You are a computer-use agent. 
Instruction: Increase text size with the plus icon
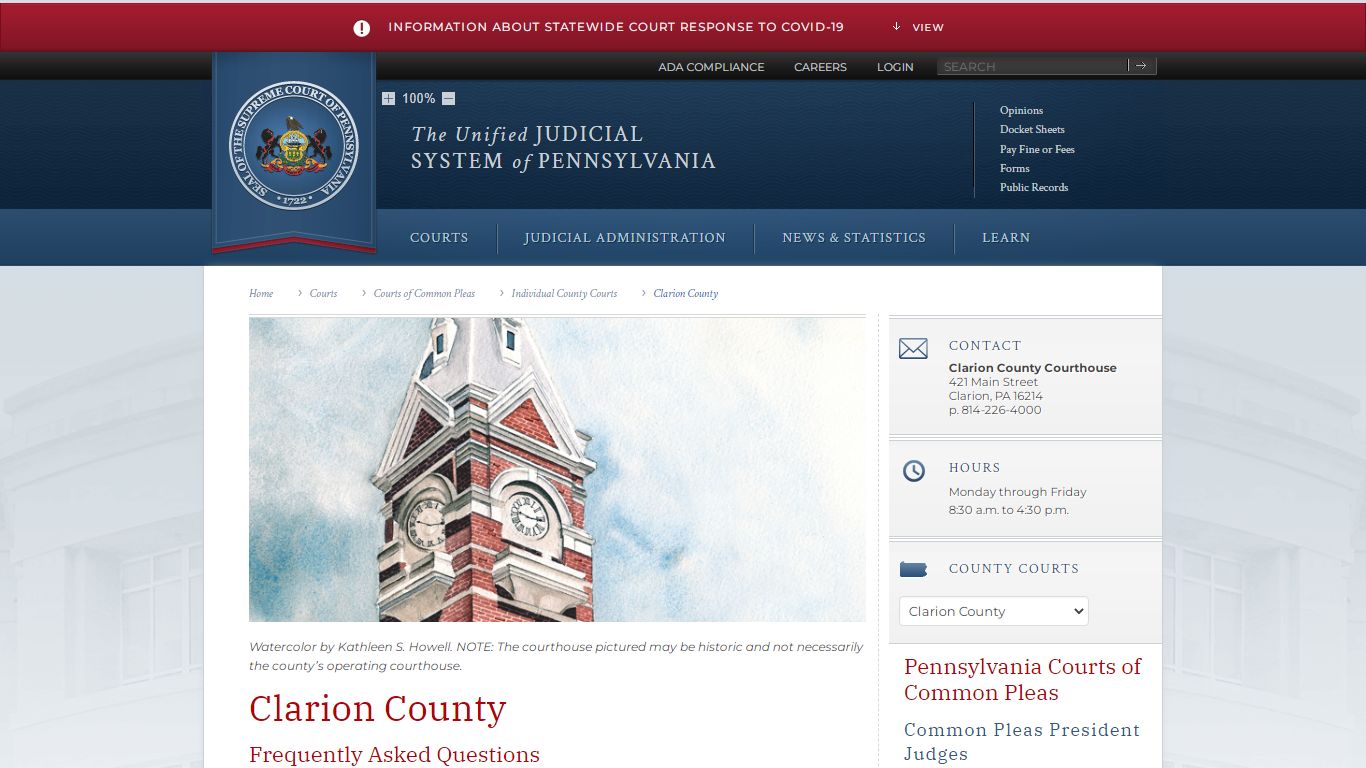[388, 98]
